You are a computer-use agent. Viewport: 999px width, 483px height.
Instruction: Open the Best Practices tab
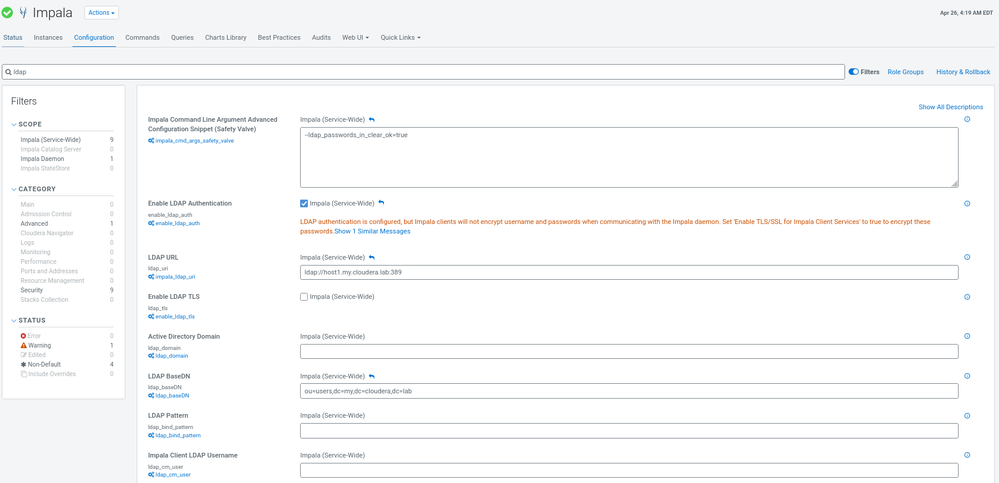click(x=279, y=38)
